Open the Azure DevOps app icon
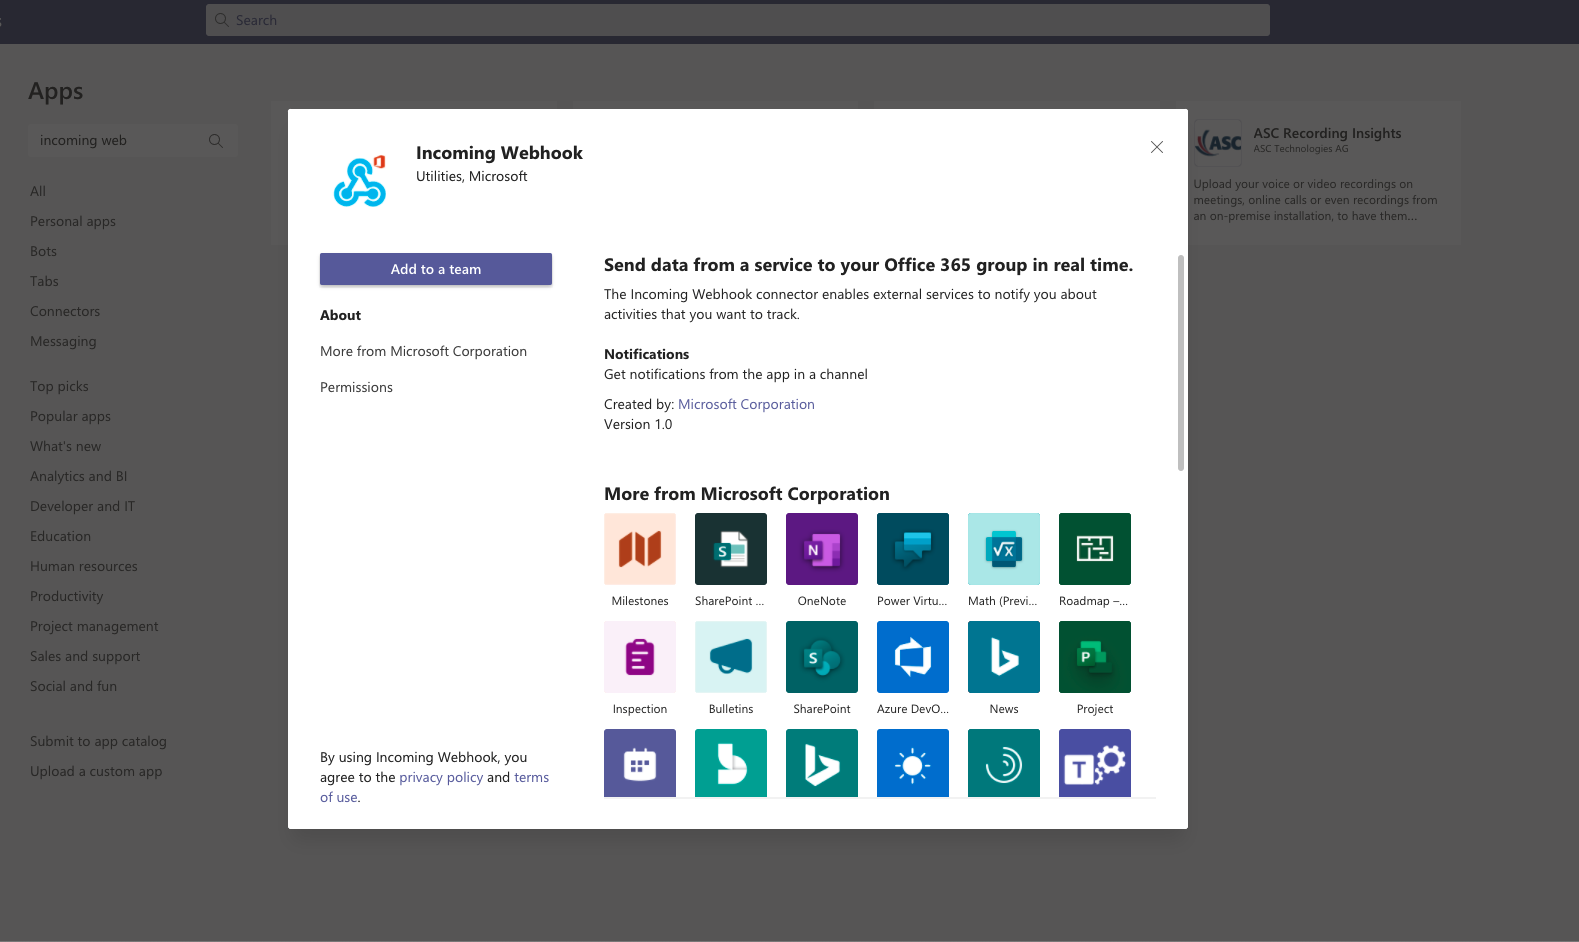Screen dimensions: 1579x942 913,657
